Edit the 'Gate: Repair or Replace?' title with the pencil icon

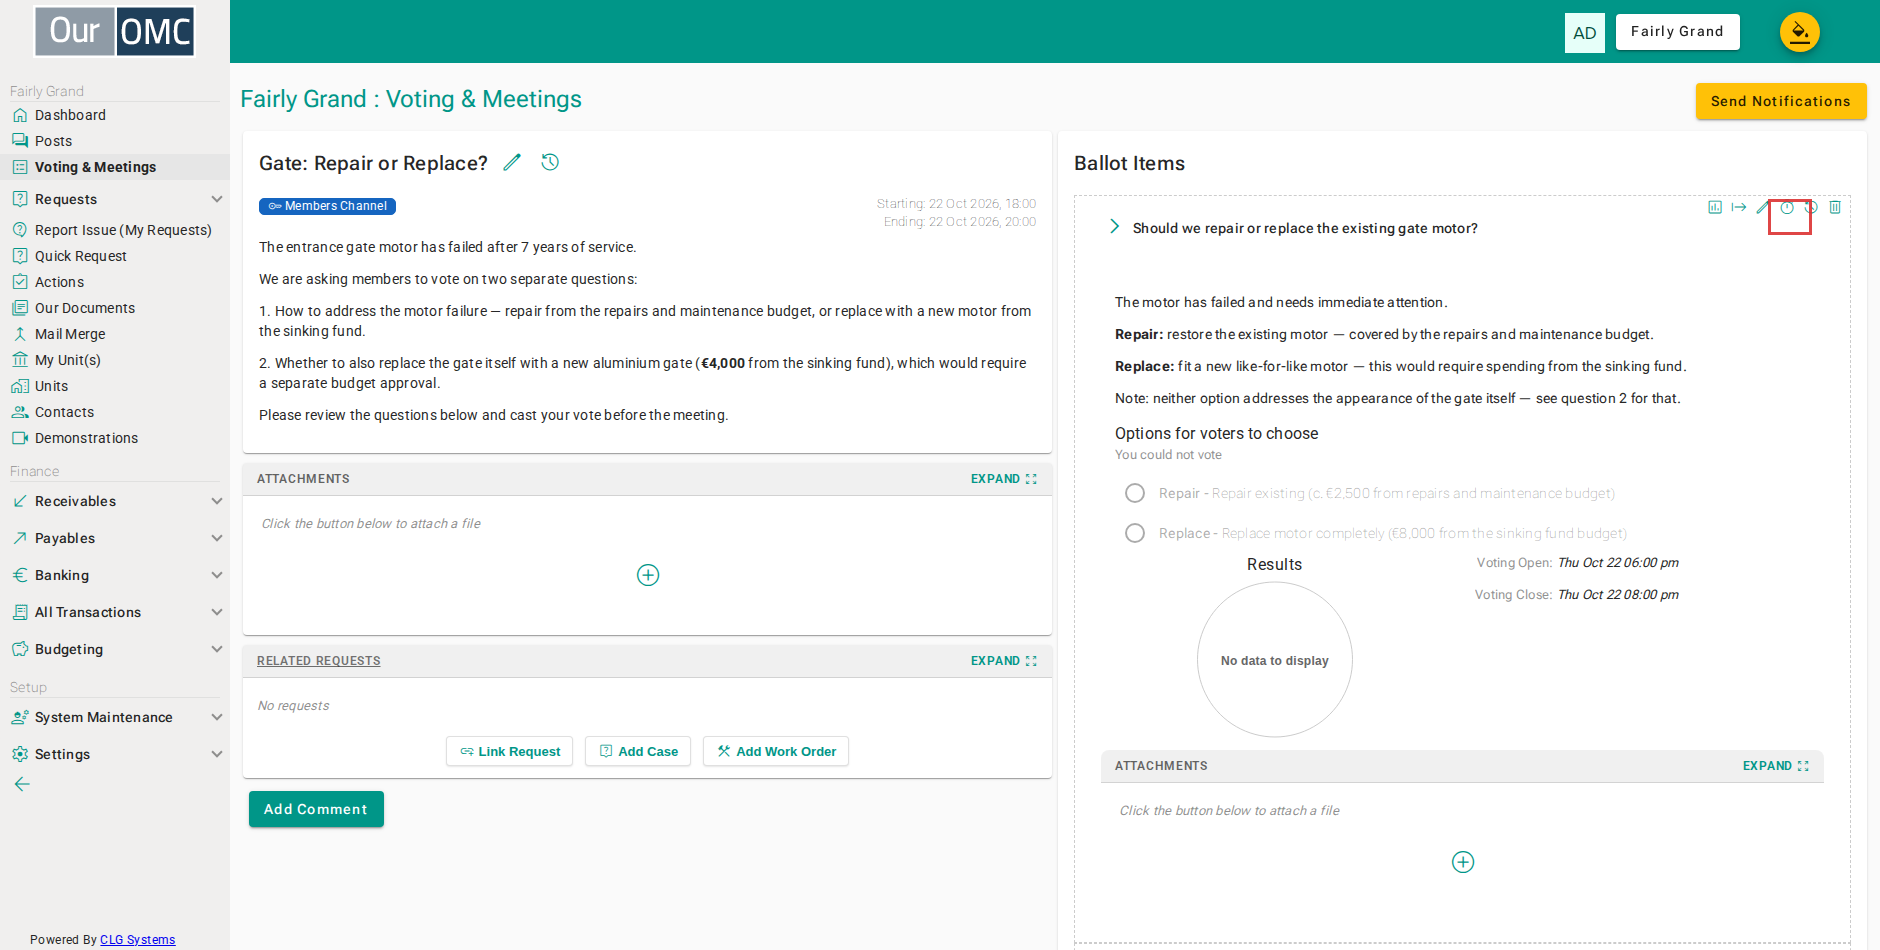tap(512, 162)
